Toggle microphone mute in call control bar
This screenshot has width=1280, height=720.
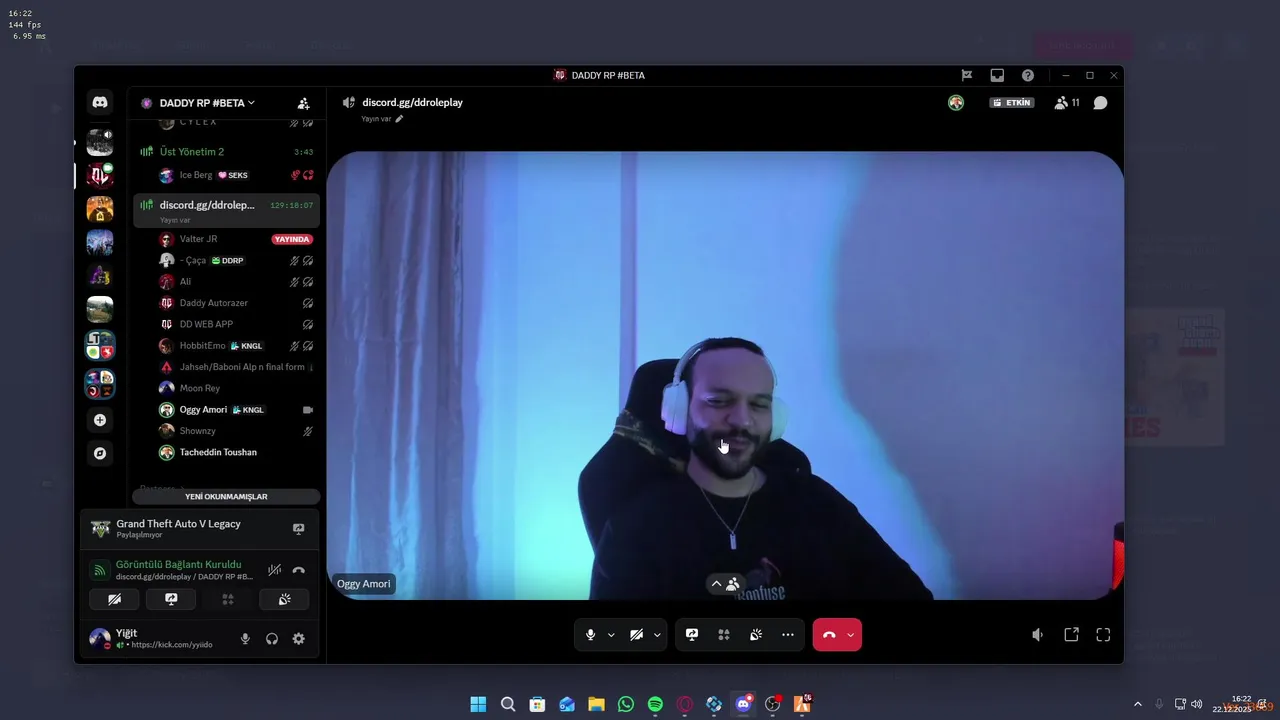pyautogui.click(x=591, y=635)
